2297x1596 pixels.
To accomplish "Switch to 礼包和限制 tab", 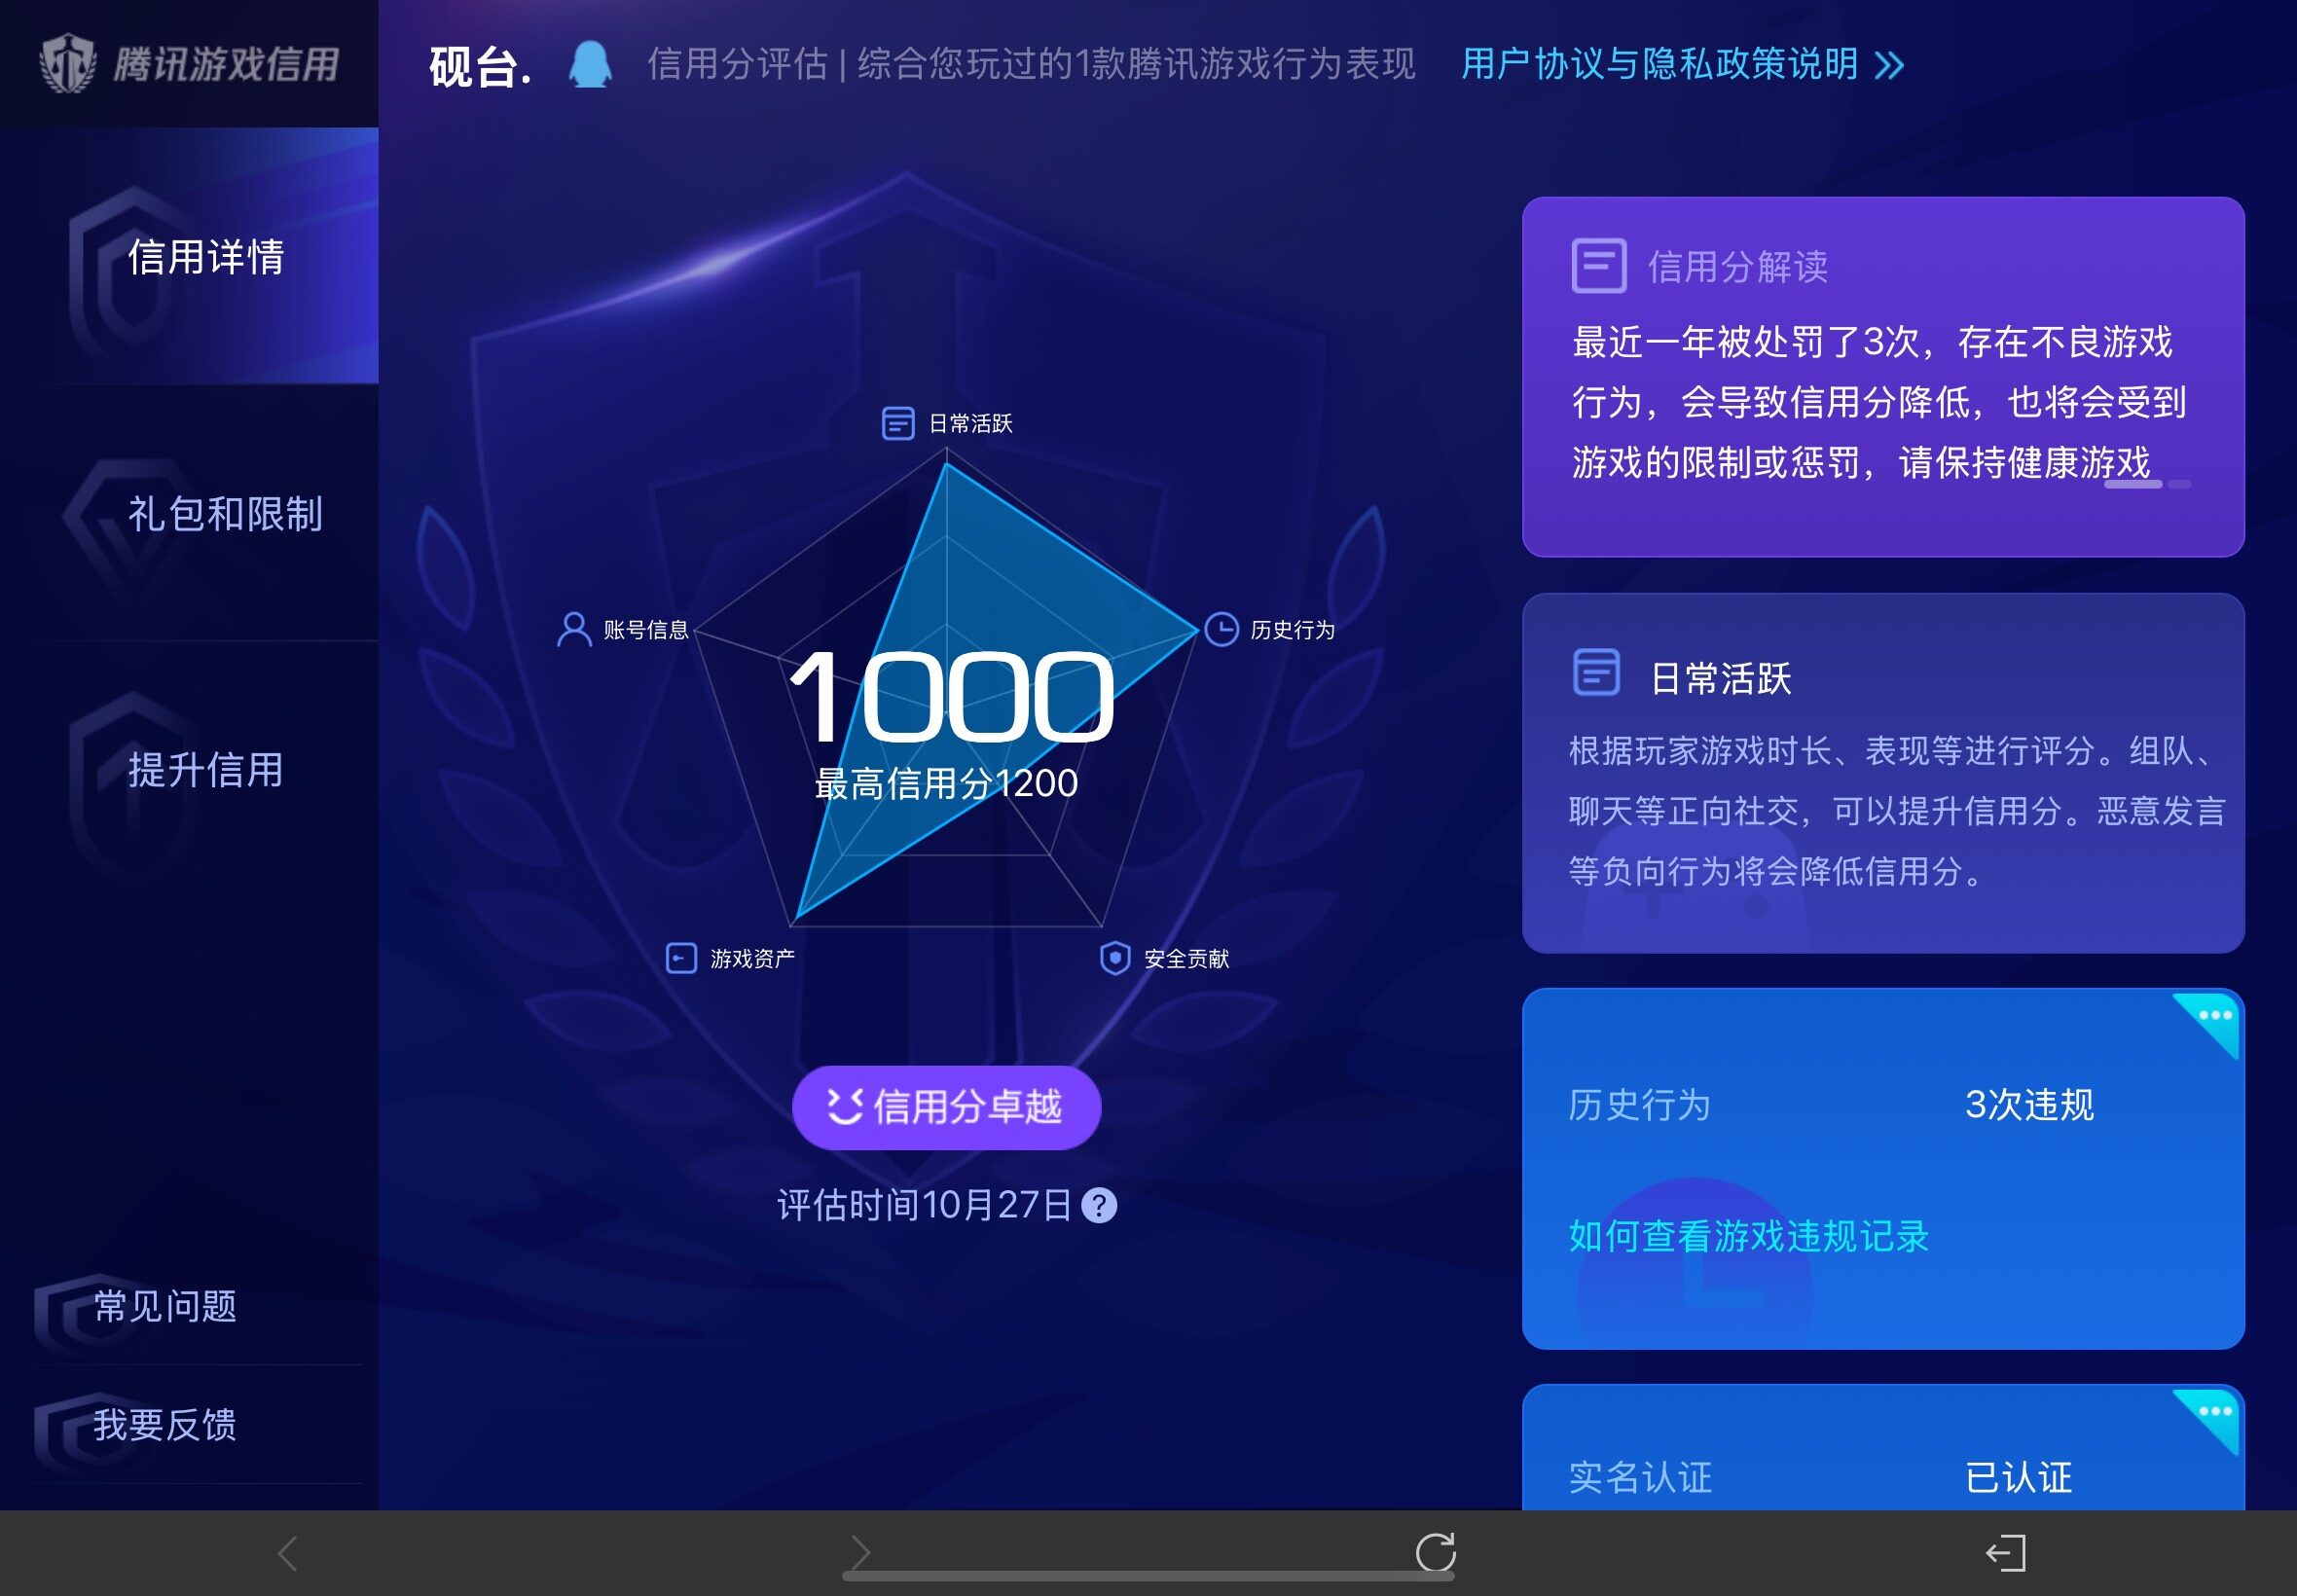I will click(x=190, y=513).
